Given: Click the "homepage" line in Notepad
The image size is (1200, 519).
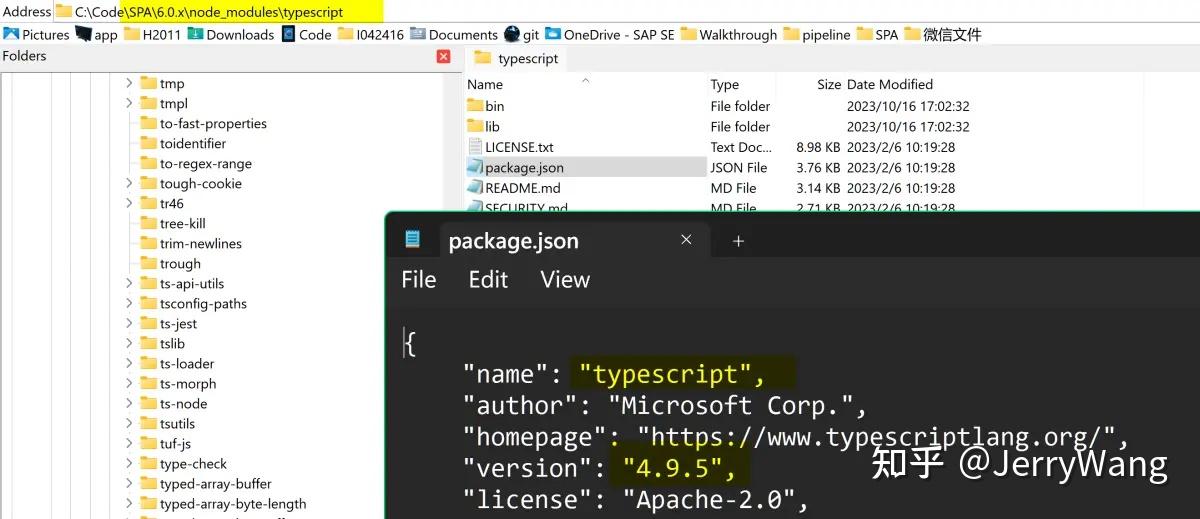Looking at the screenshot, I should click(x=796, y=436).
